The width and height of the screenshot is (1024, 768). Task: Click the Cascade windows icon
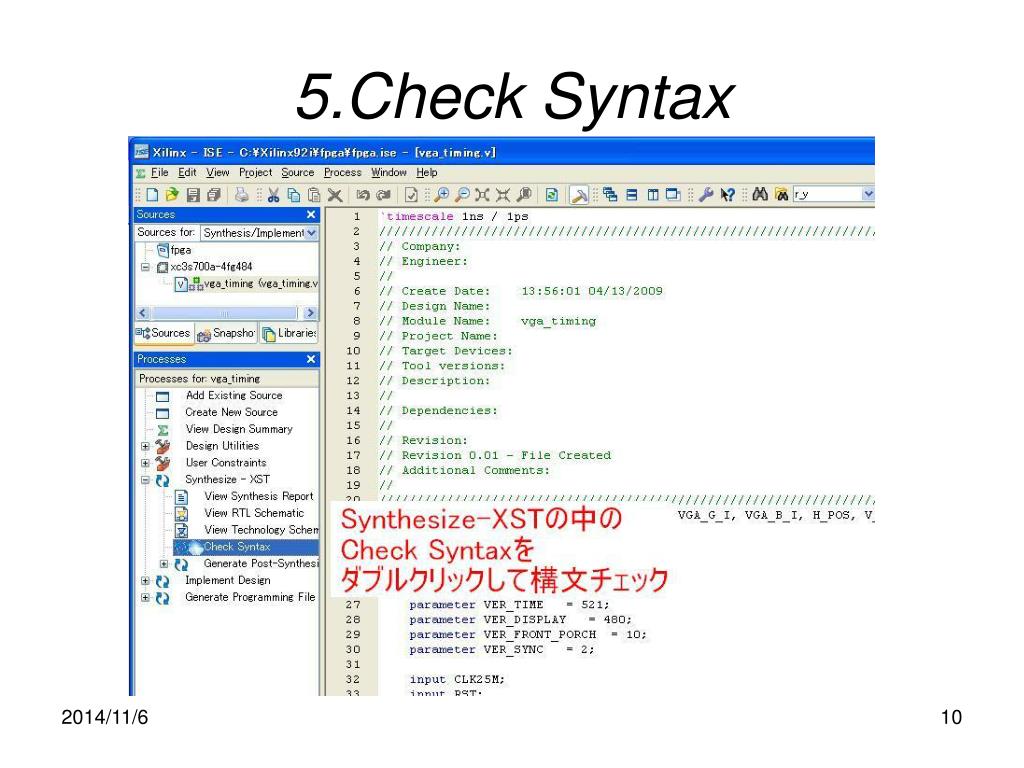[611, 195]
